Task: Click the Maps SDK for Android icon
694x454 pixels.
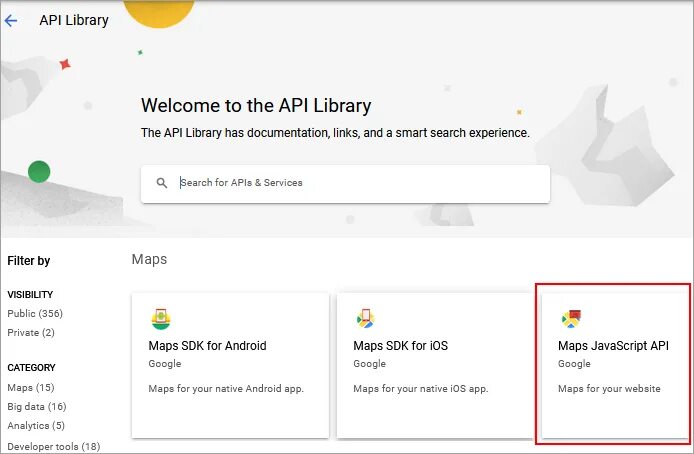Action: click(161, 319)
